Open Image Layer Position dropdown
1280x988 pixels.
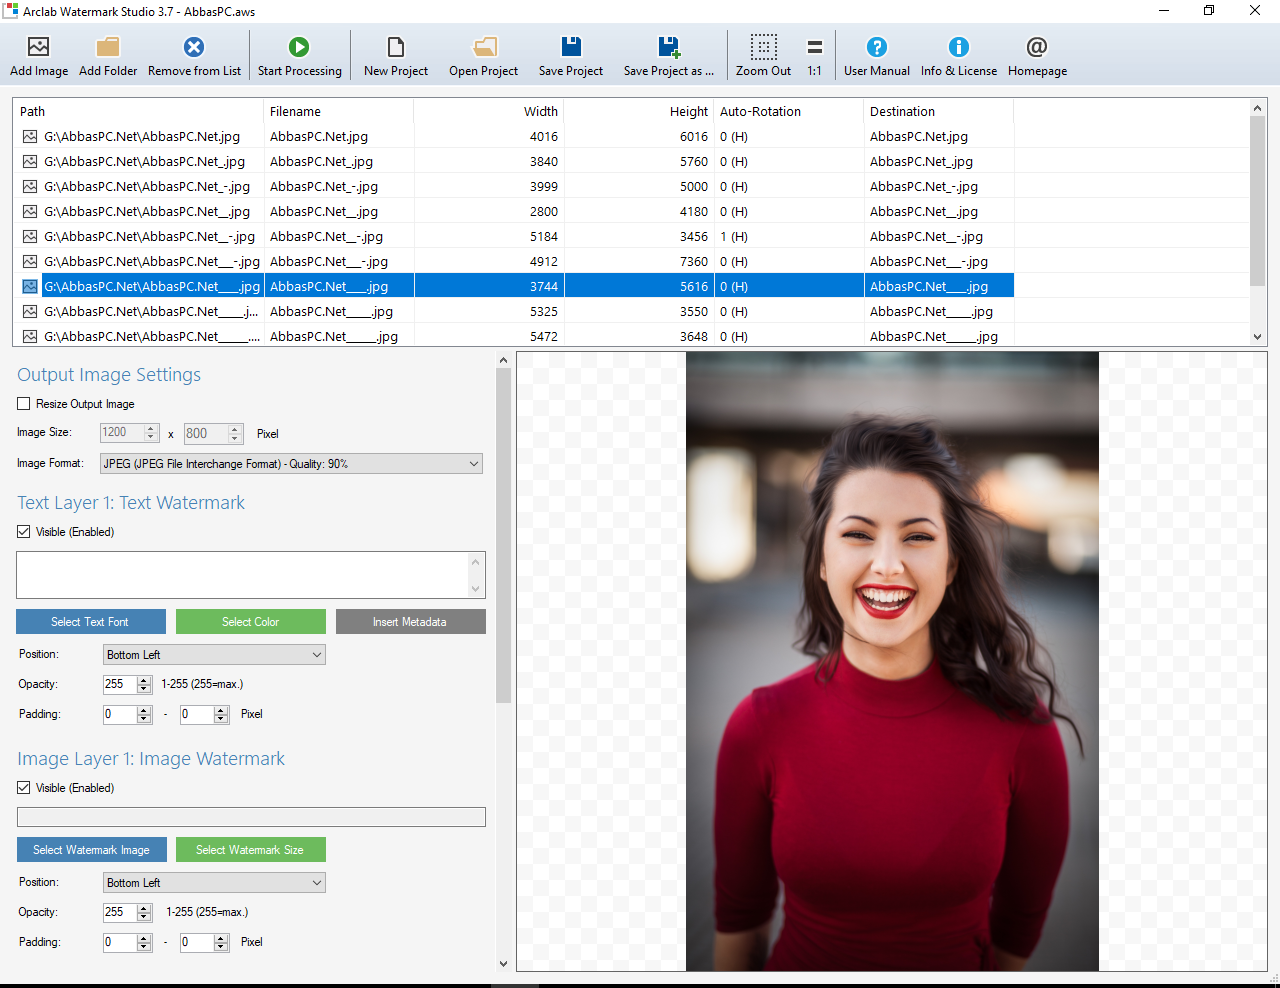tap(214, 883)
